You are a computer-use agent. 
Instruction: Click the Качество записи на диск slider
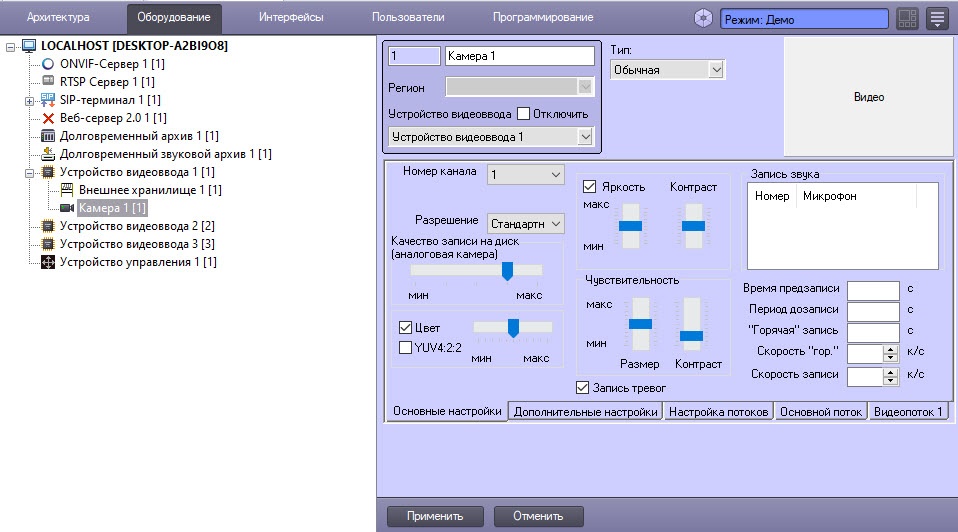tap(477, 270)
